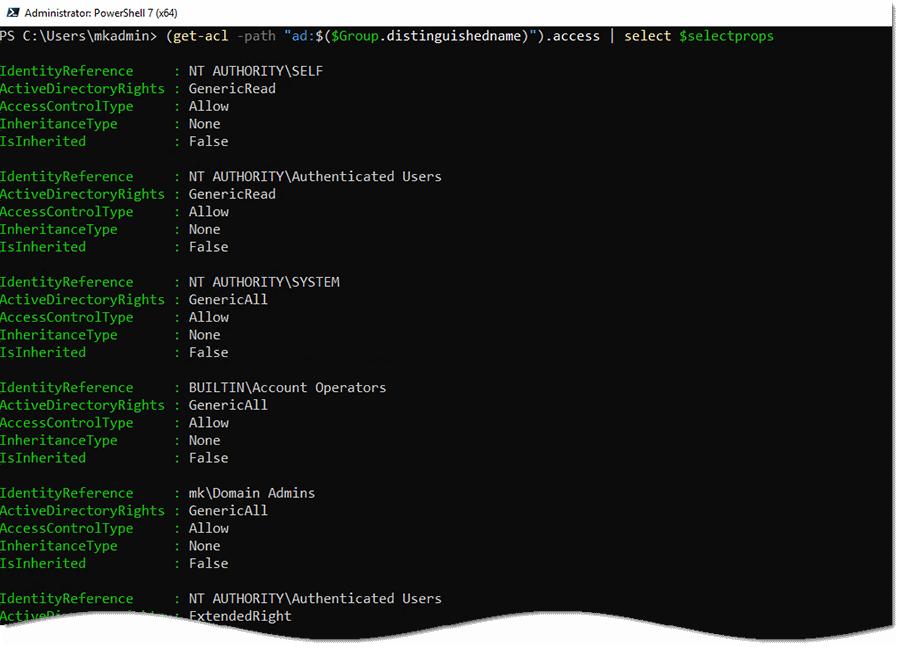The image size is (900, 648).
Task: Click the False value in SELF entry
Action: pos(209,141)
